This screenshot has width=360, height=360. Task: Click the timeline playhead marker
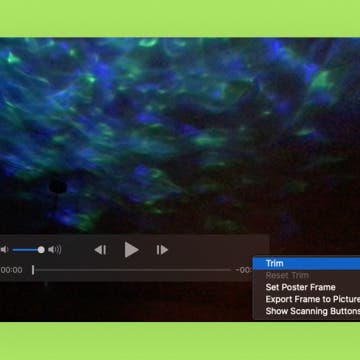33,270
